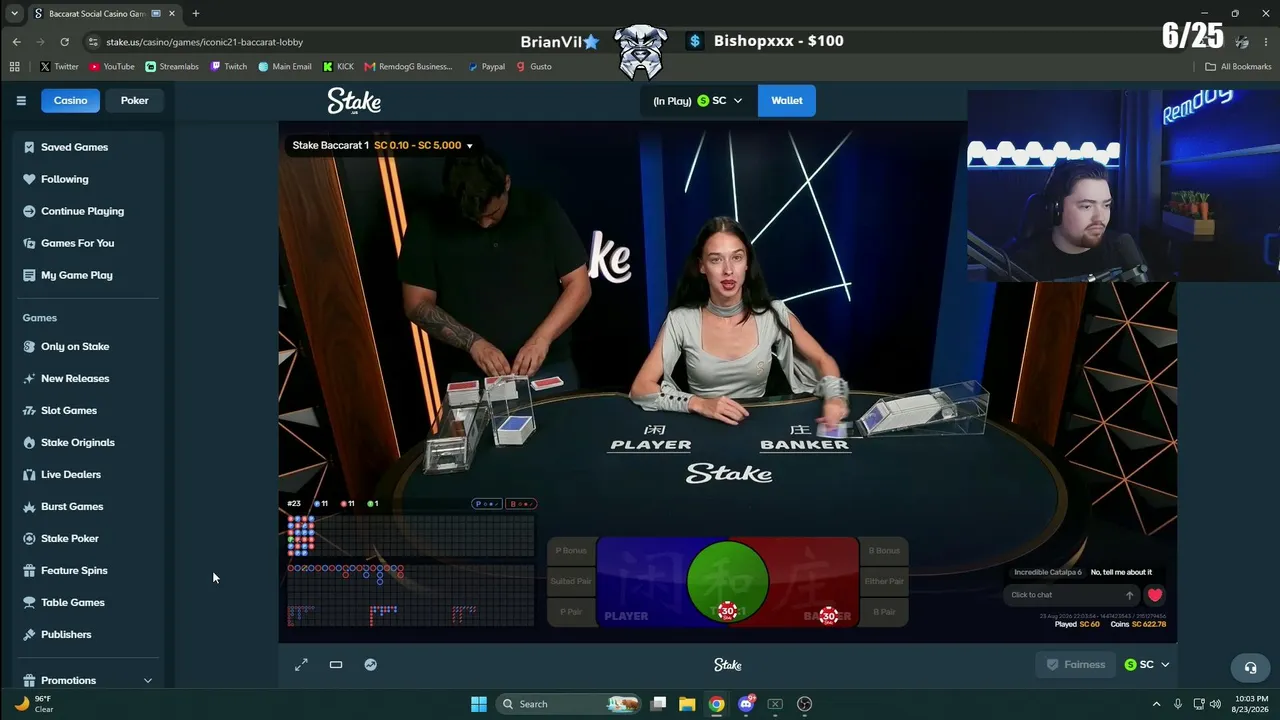1280x720 pixels.
Task: Click the Publishers icon
Action: [29, 634]
